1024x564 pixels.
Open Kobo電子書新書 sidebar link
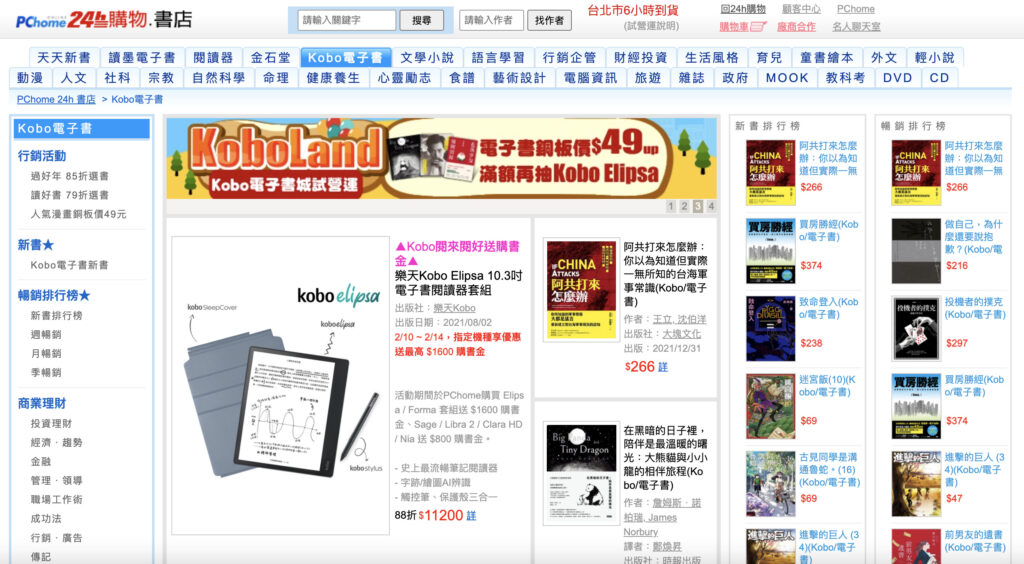coord(69,265)
